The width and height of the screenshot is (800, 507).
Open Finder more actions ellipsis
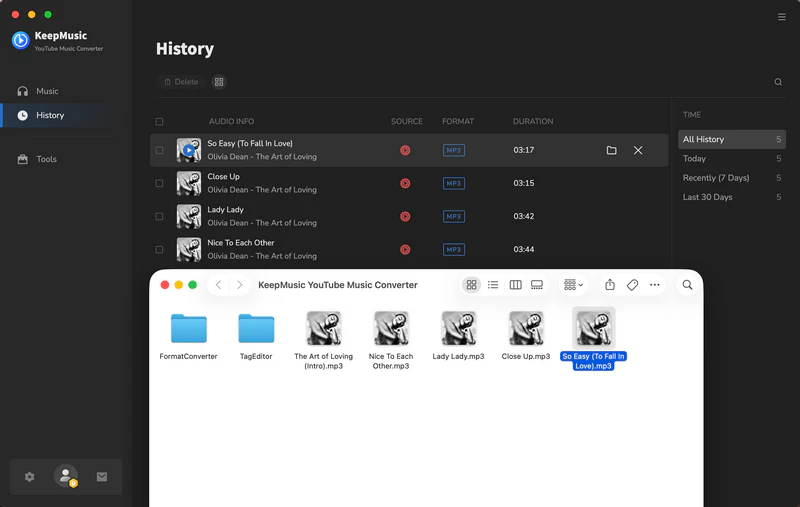(655, 285)
